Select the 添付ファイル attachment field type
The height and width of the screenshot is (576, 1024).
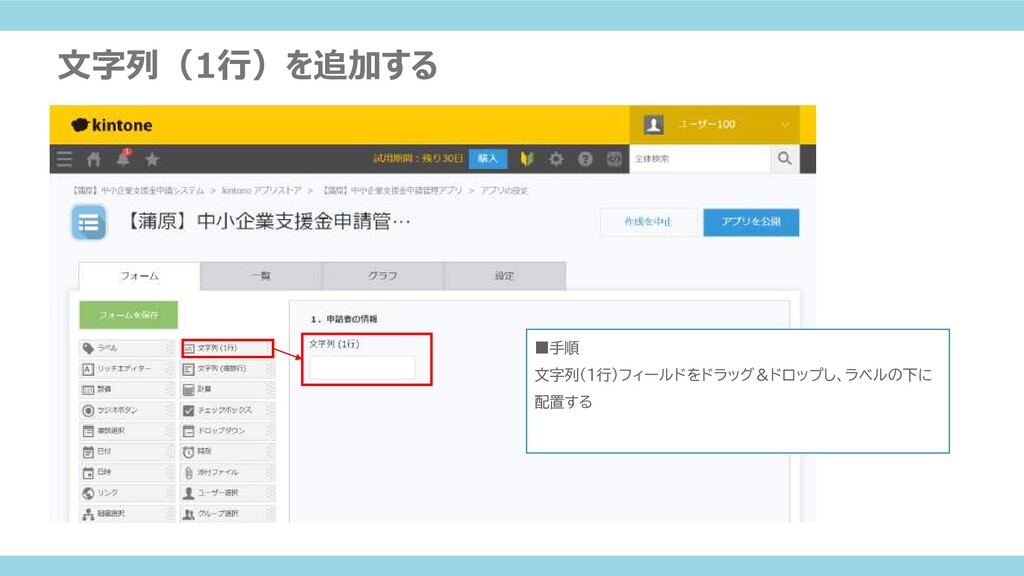pos(227,472)
